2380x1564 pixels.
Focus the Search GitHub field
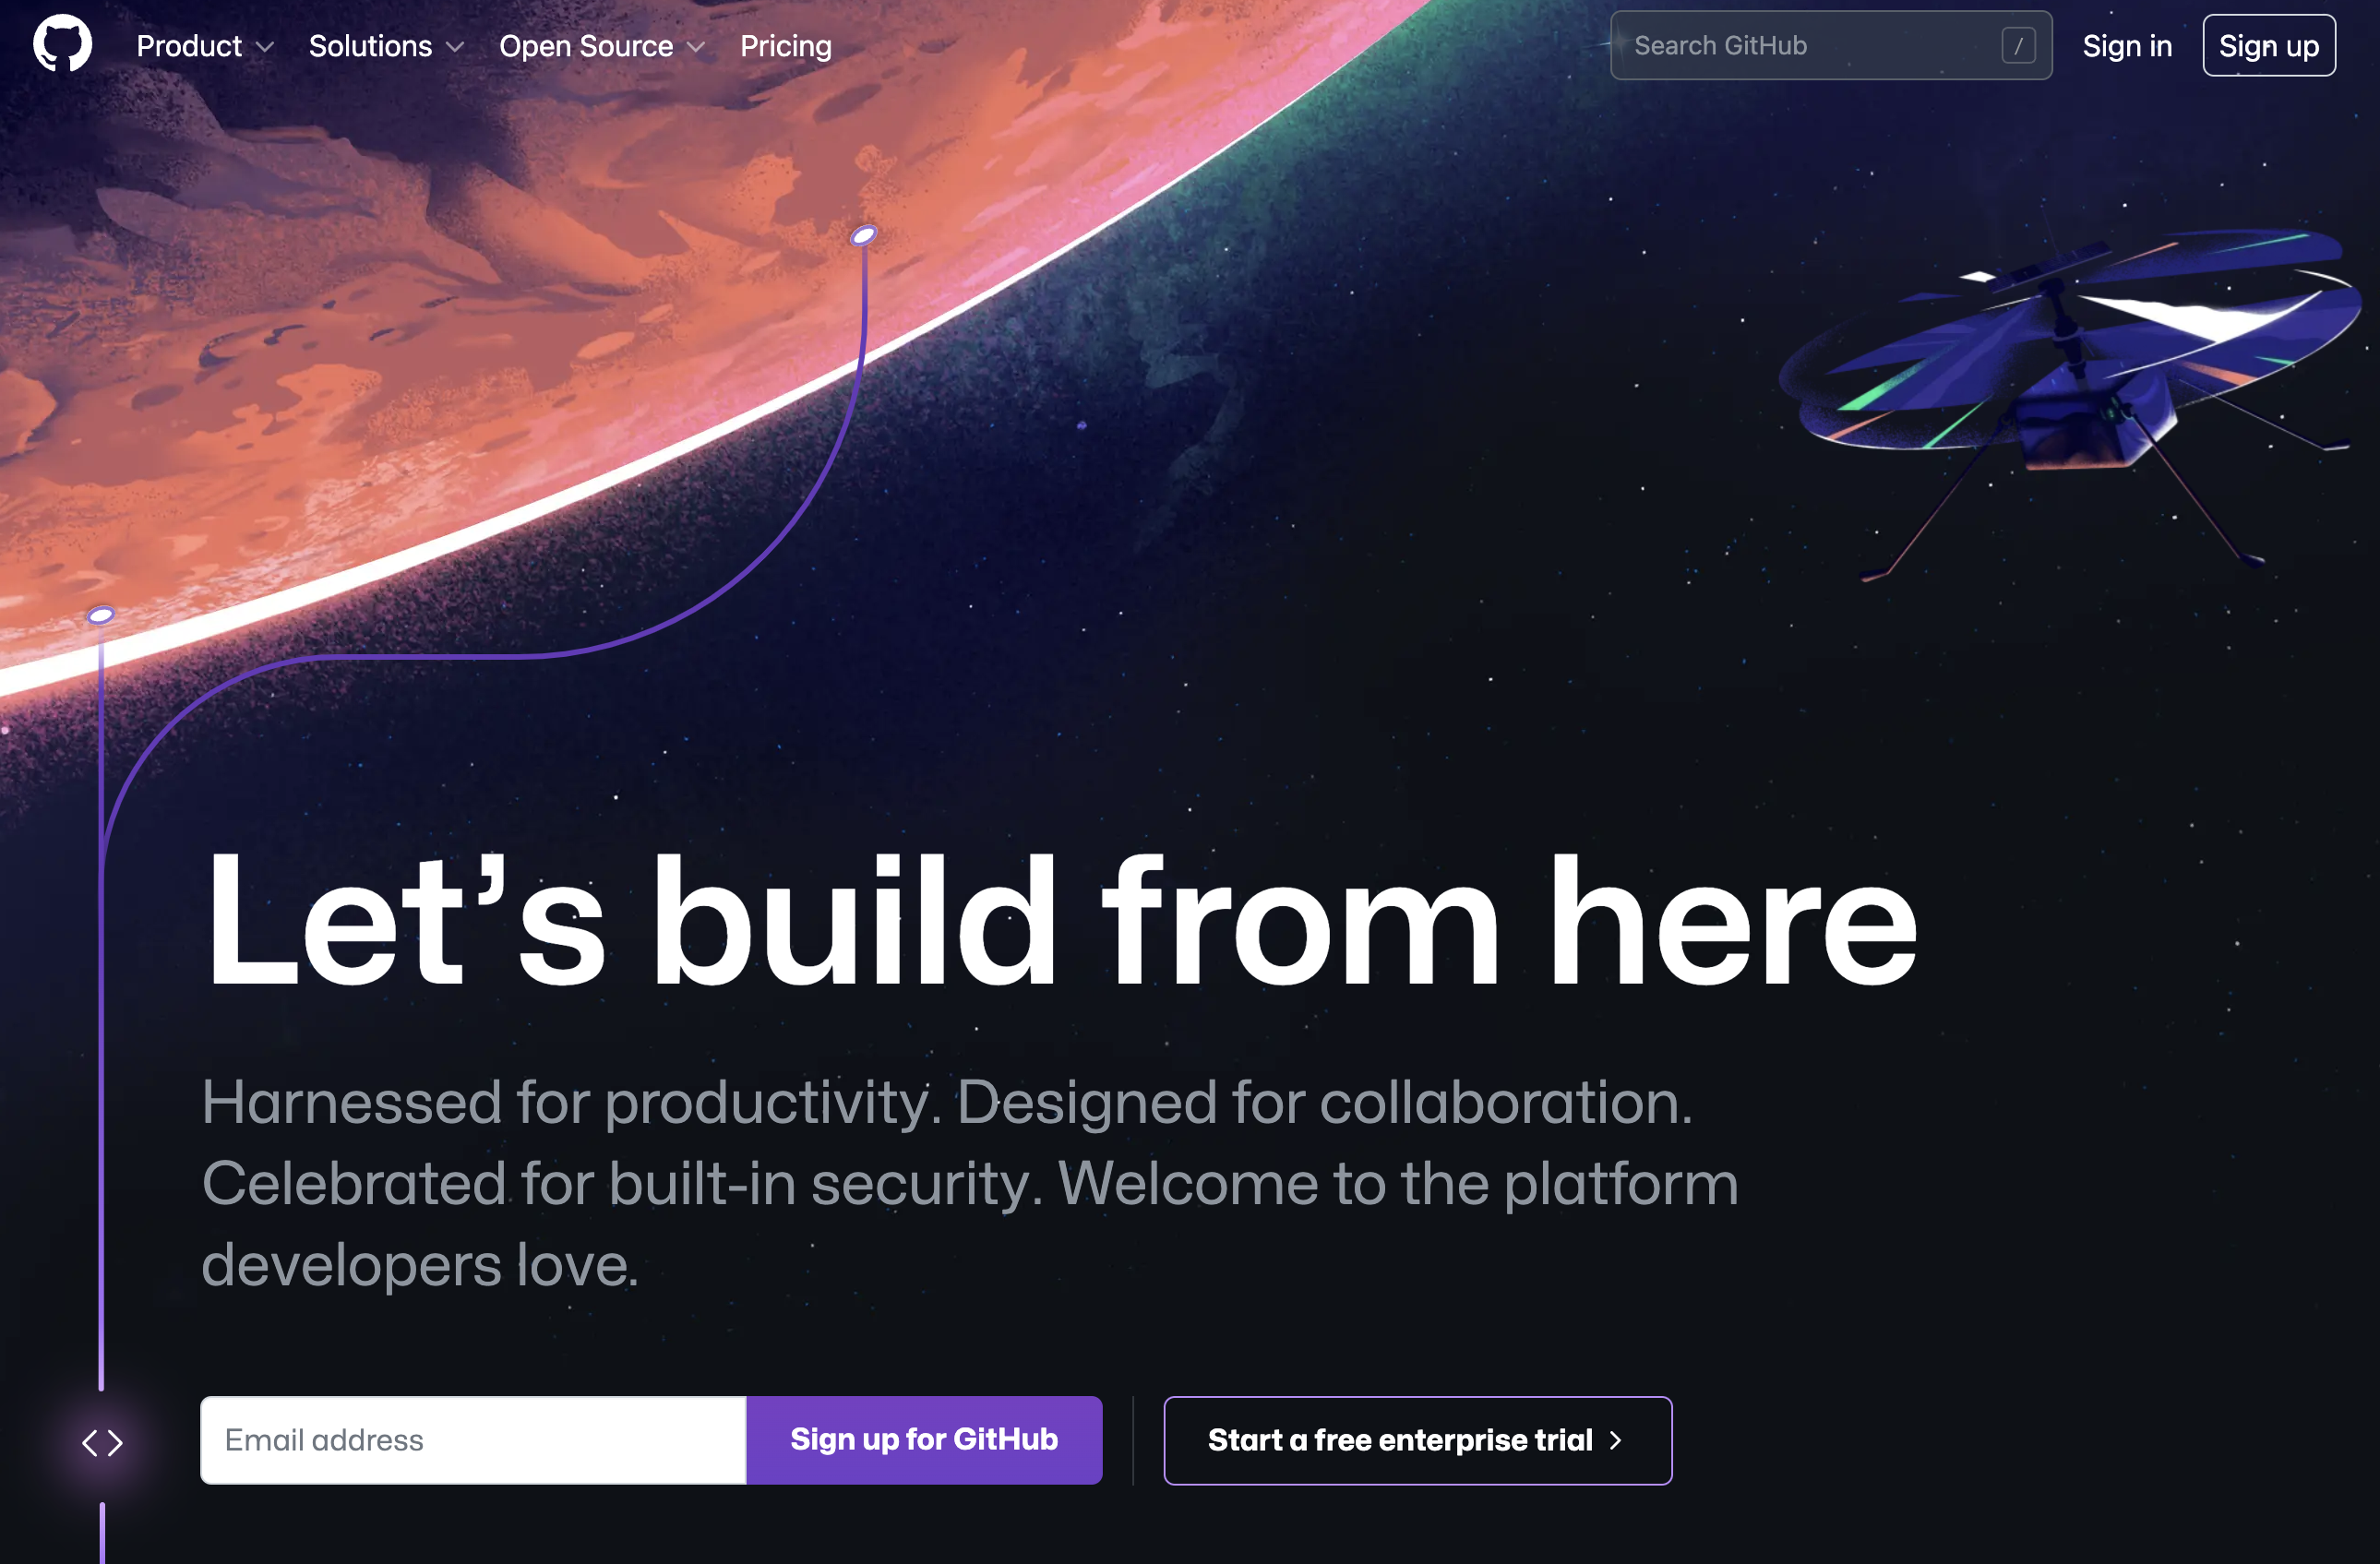pyautogui.click(x=1831, y=46)
